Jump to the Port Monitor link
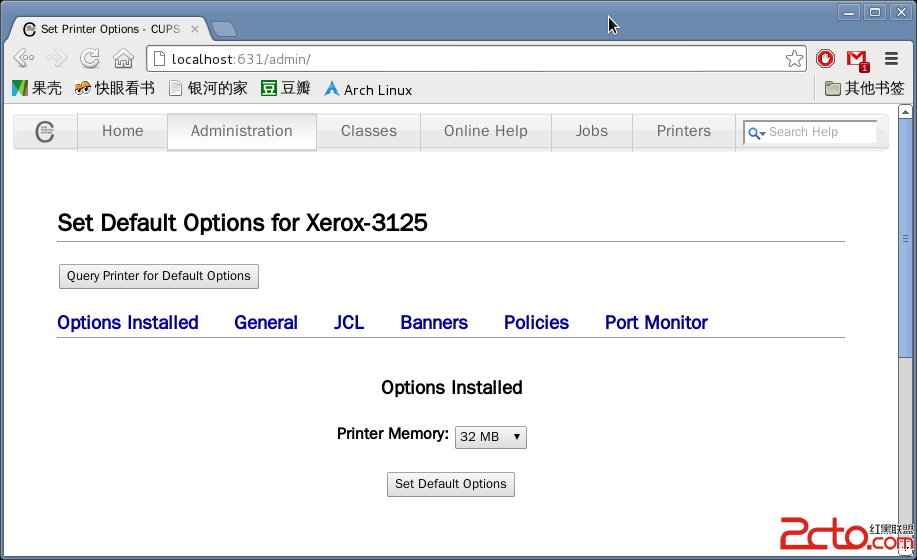Screen dimensions: 917x560 pos(656,323)
